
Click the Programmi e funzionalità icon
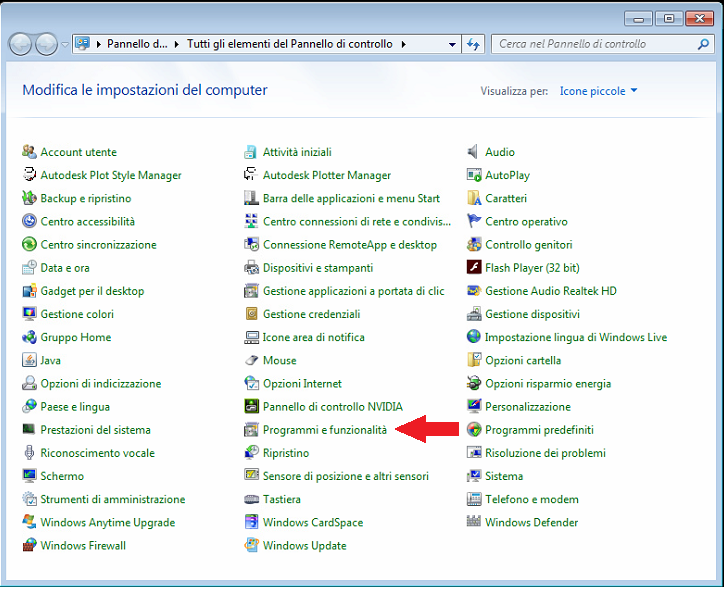(x=251, y=429)
